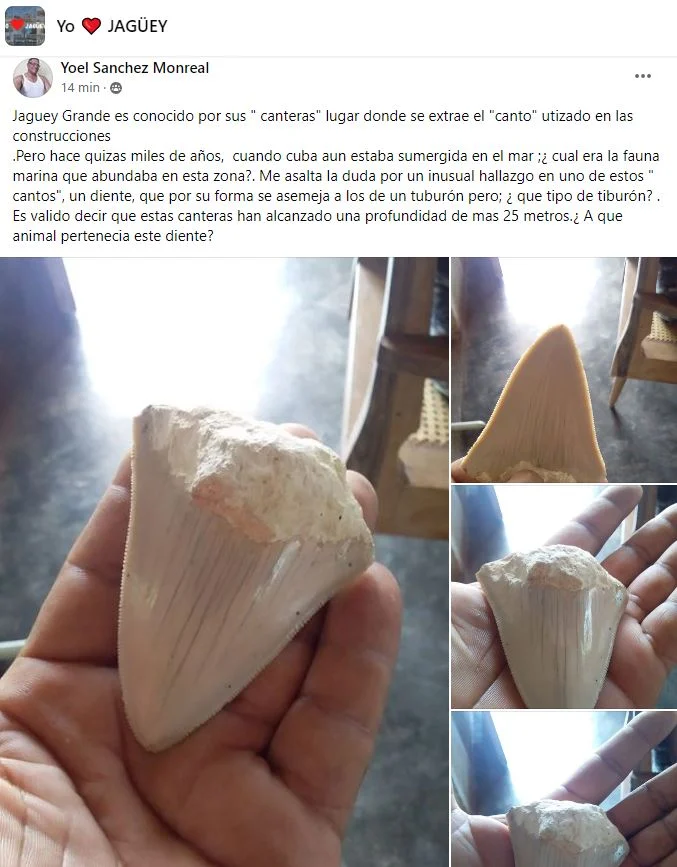This screenshot has height=867, width=677.
Task: Open the large tooth-in-hand photo
Action: coord(224,562)
